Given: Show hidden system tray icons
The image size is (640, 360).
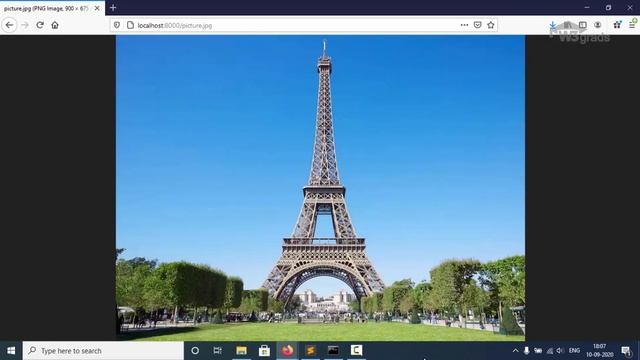Looking at the screenshot, I should tap(516, 351).
